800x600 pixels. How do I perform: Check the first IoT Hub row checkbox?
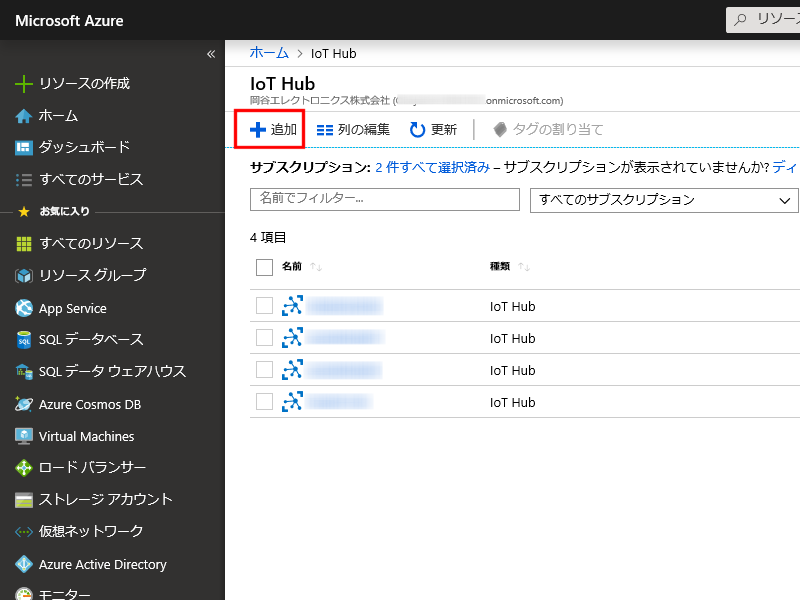pyautogui.click(x=264, y=306)
